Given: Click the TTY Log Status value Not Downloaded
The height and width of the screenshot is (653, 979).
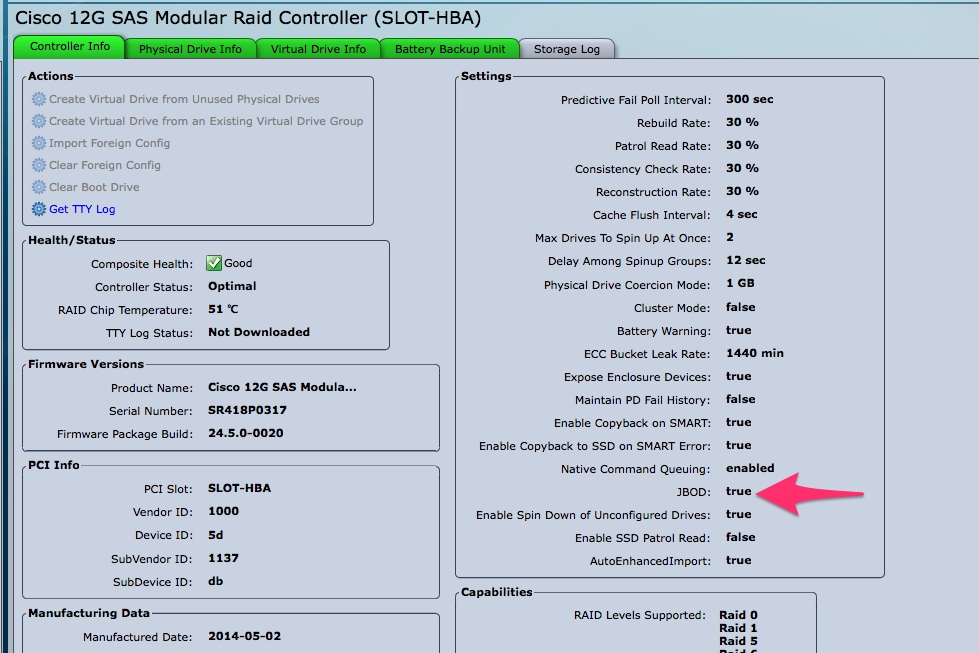Looking at the screenshot, I should tap(258, 332).
